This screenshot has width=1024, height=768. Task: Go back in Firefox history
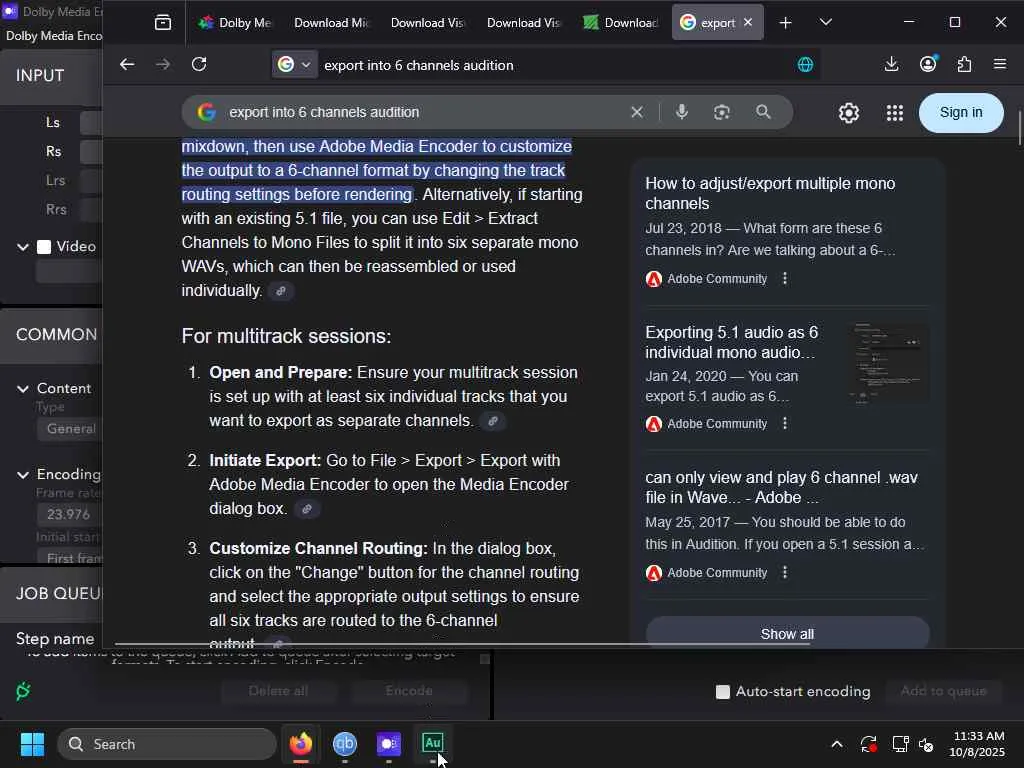tap(127, 64)
